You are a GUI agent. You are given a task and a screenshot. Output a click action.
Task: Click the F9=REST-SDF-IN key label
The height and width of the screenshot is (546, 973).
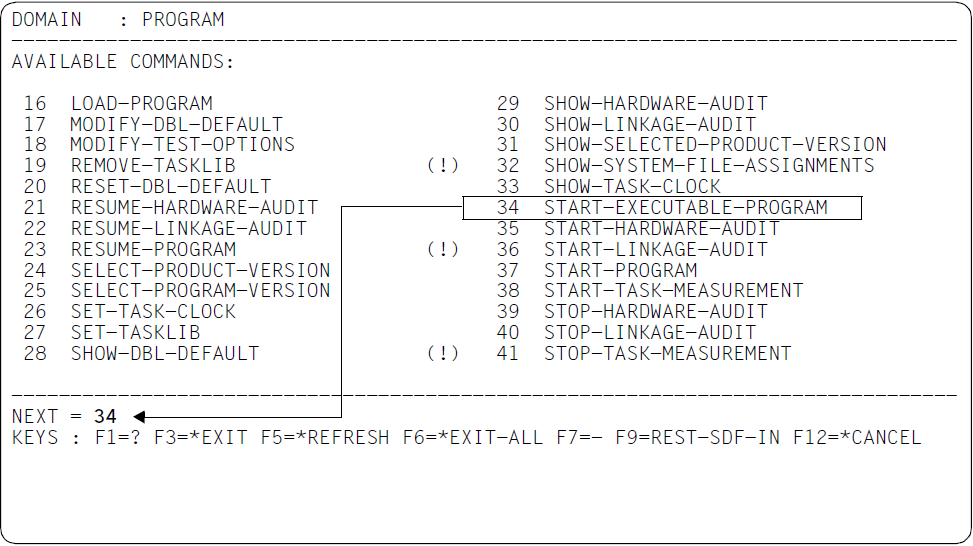697,437
